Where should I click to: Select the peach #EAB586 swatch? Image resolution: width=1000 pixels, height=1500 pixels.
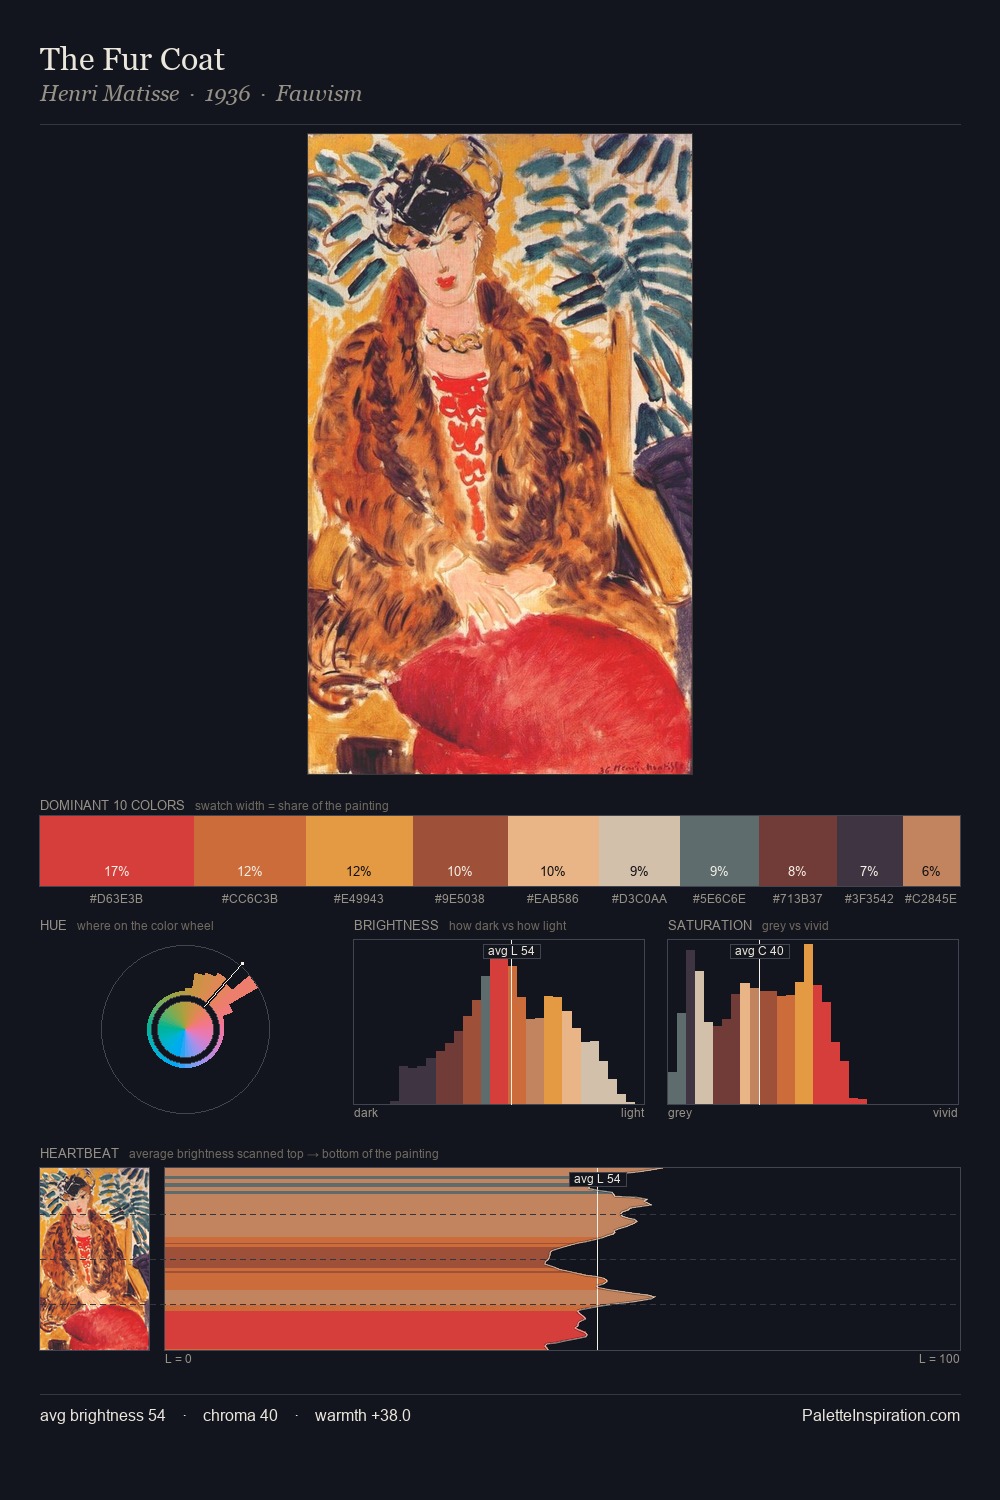(x=553, y=851)
